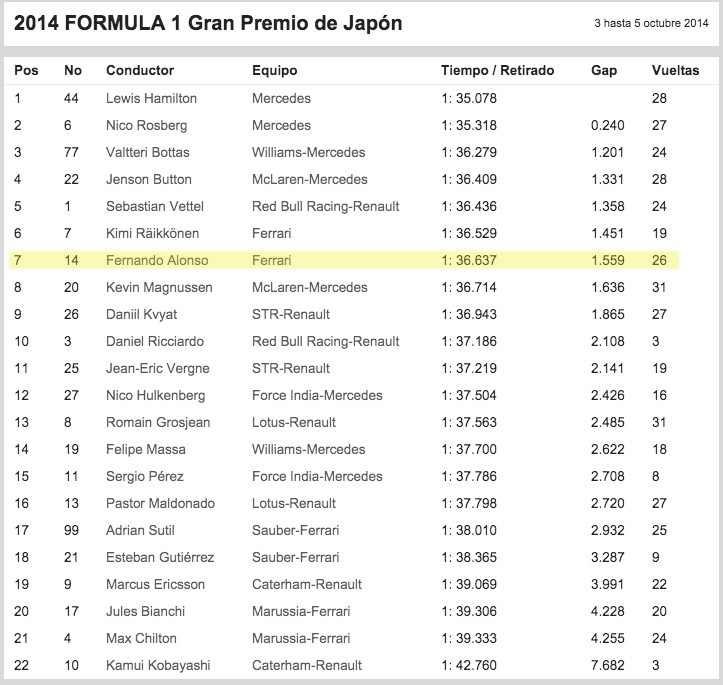The width and height of the screenshot is (723, 685).
Task: Select Kamui Kobayashi in last place
Action: tap(155, 665)
